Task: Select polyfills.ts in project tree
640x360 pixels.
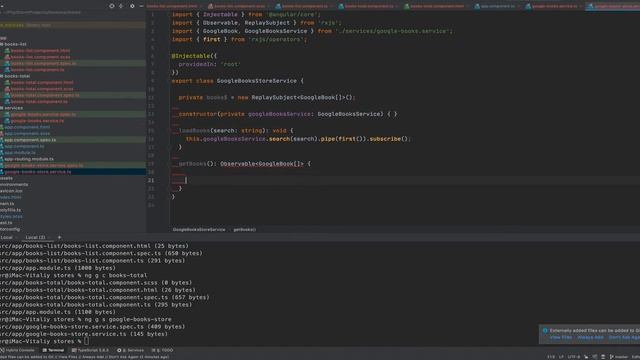Action: pos(10,210)
